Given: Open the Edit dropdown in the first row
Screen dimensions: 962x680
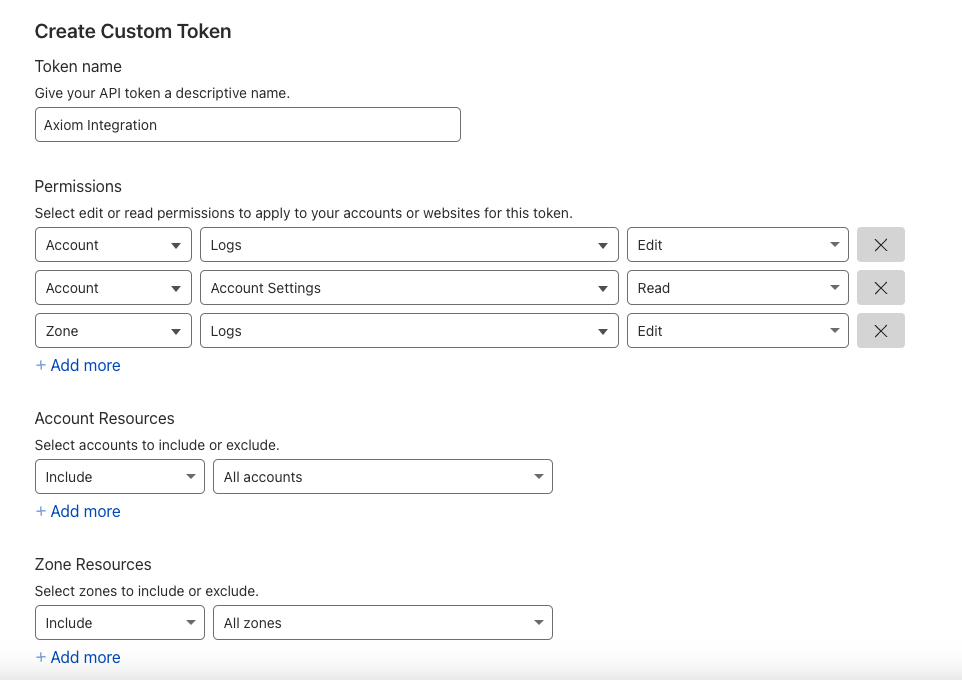Looking at the screenshot, I should pos(737,245).
